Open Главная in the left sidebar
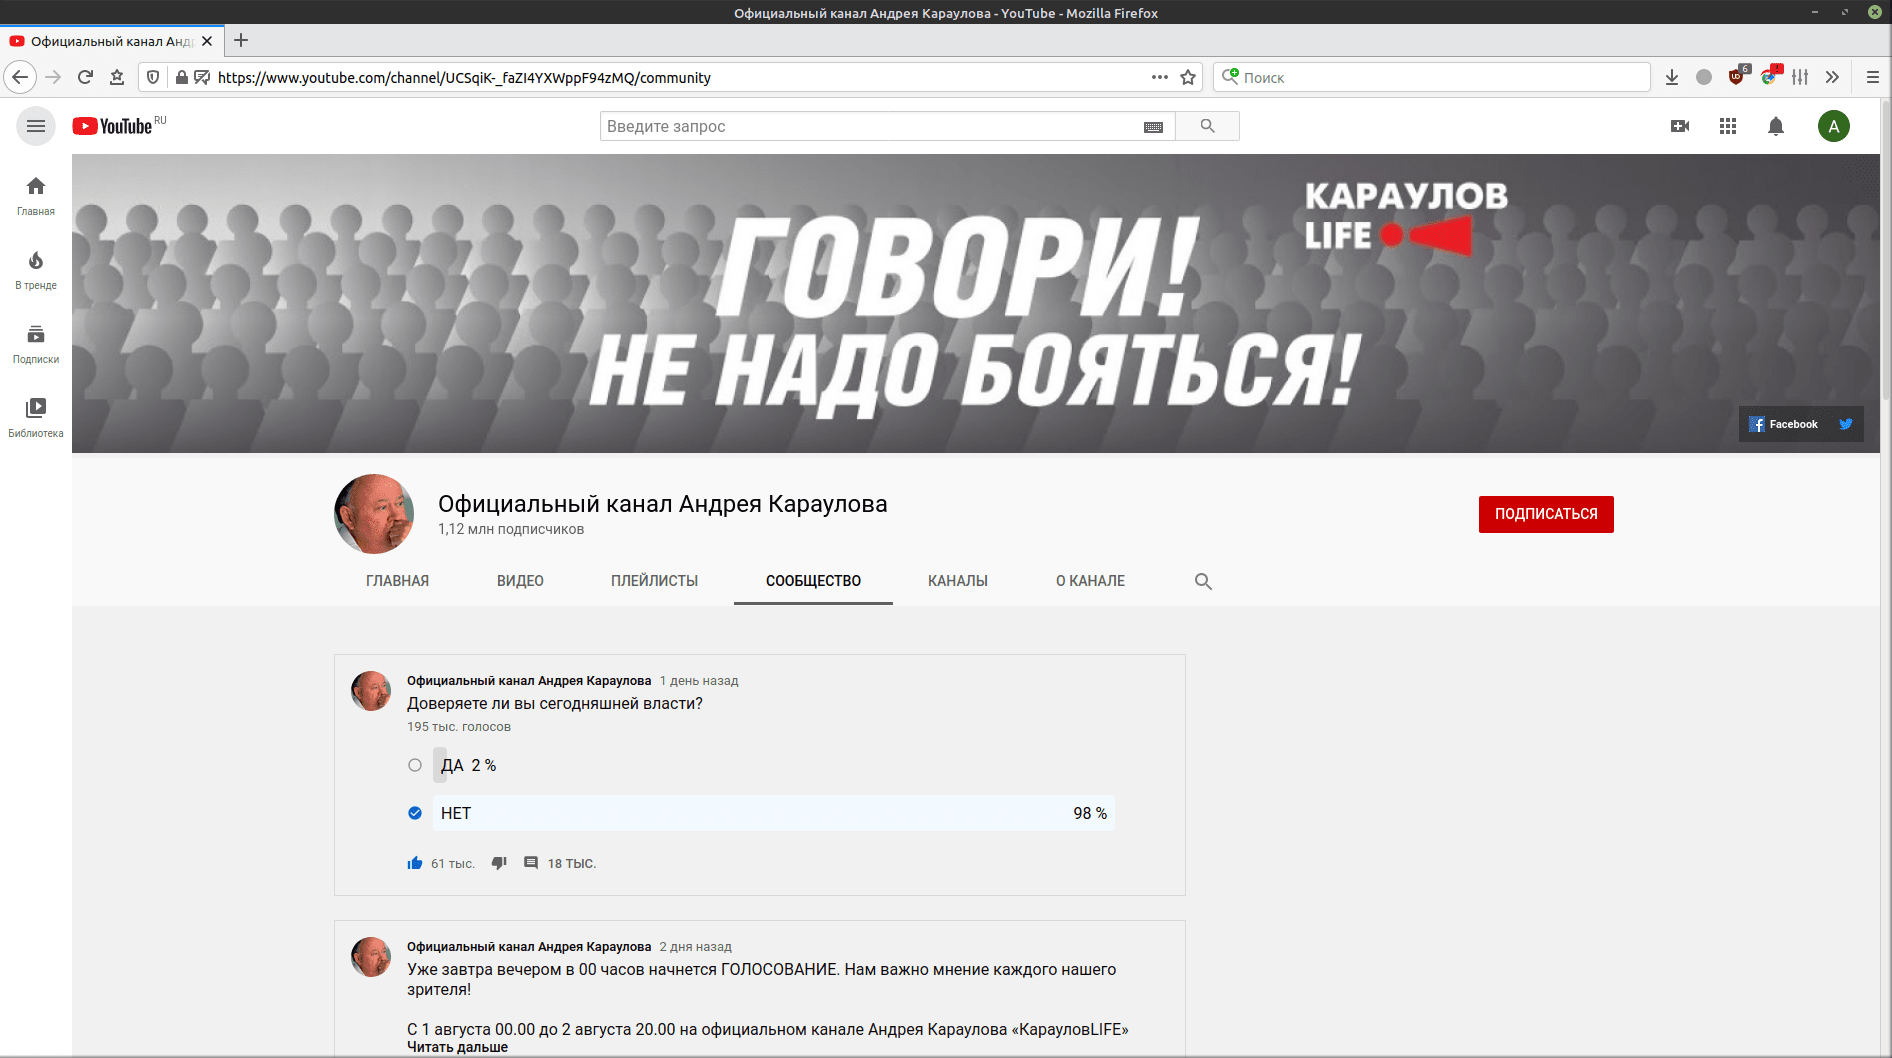 pyautogui.click(x=36, y=197)
